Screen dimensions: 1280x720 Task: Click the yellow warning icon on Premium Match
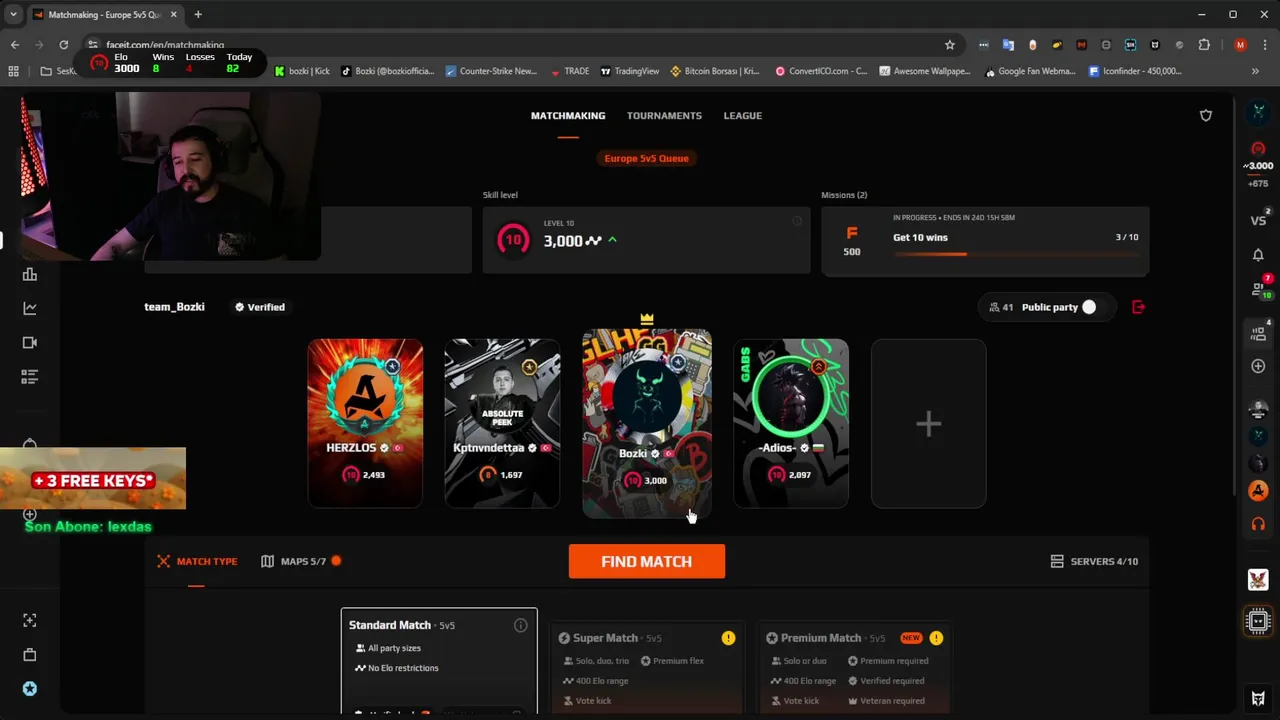pyautogui.click(x=936, y=638)
